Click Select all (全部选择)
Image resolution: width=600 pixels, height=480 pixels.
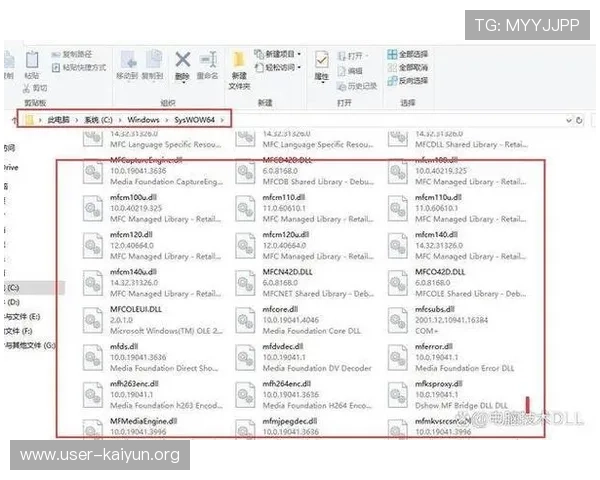[x=408, y=54]
